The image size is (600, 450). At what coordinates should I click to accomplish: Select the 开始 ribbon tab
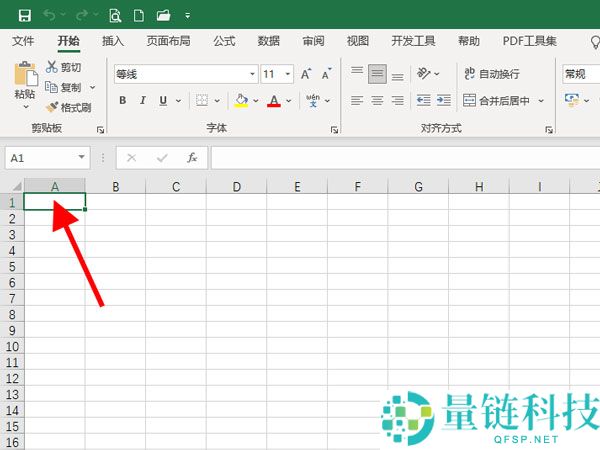tap(68, 41)
